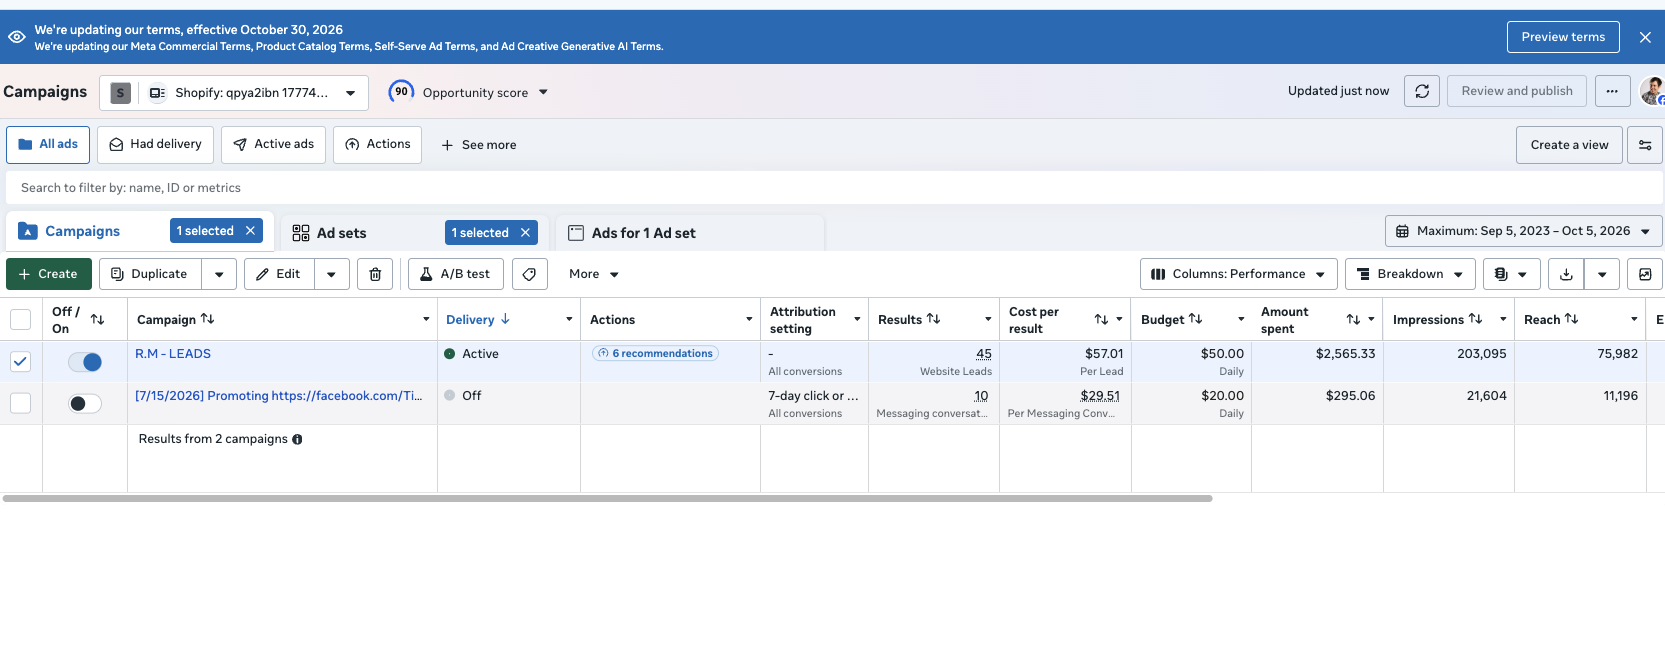The width and height of the screenshot is (1665, 660).
Task: Delete the selected campaign with the trash icon
Action: [375, 274]
